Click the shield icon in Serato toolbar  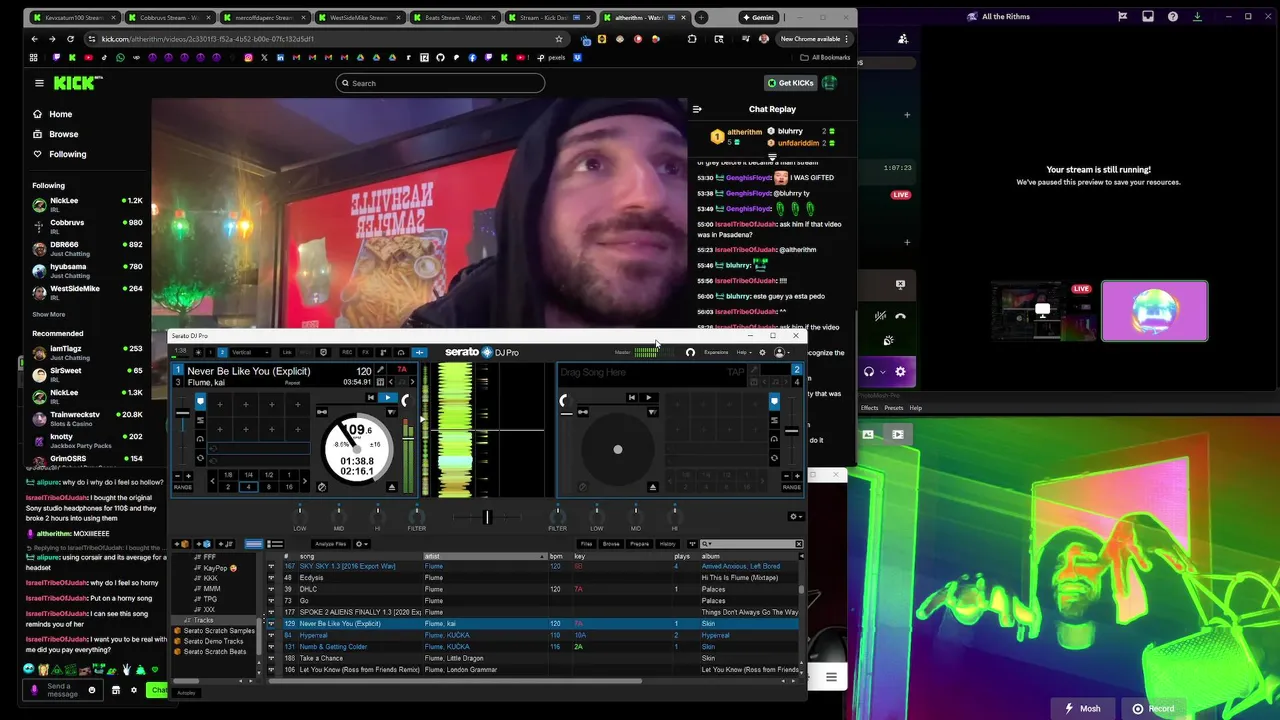tap(323, 352)
